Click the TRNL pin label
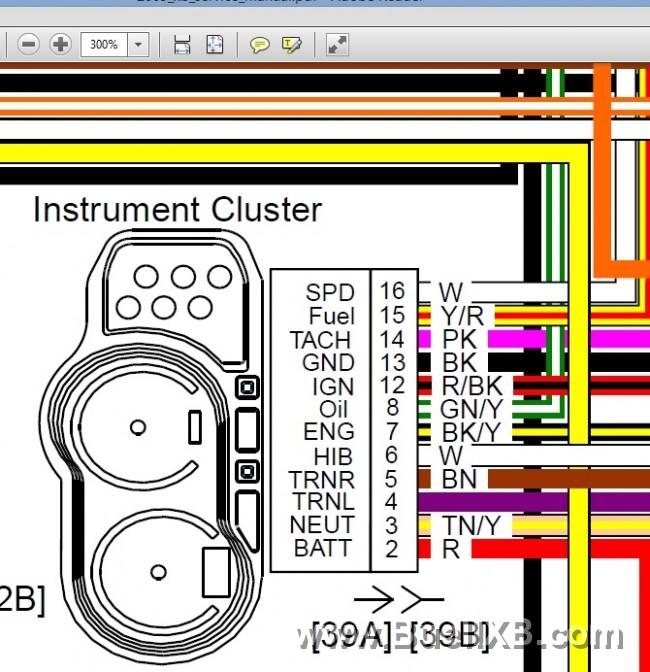 pyautogui.click(x=324, y=501)
